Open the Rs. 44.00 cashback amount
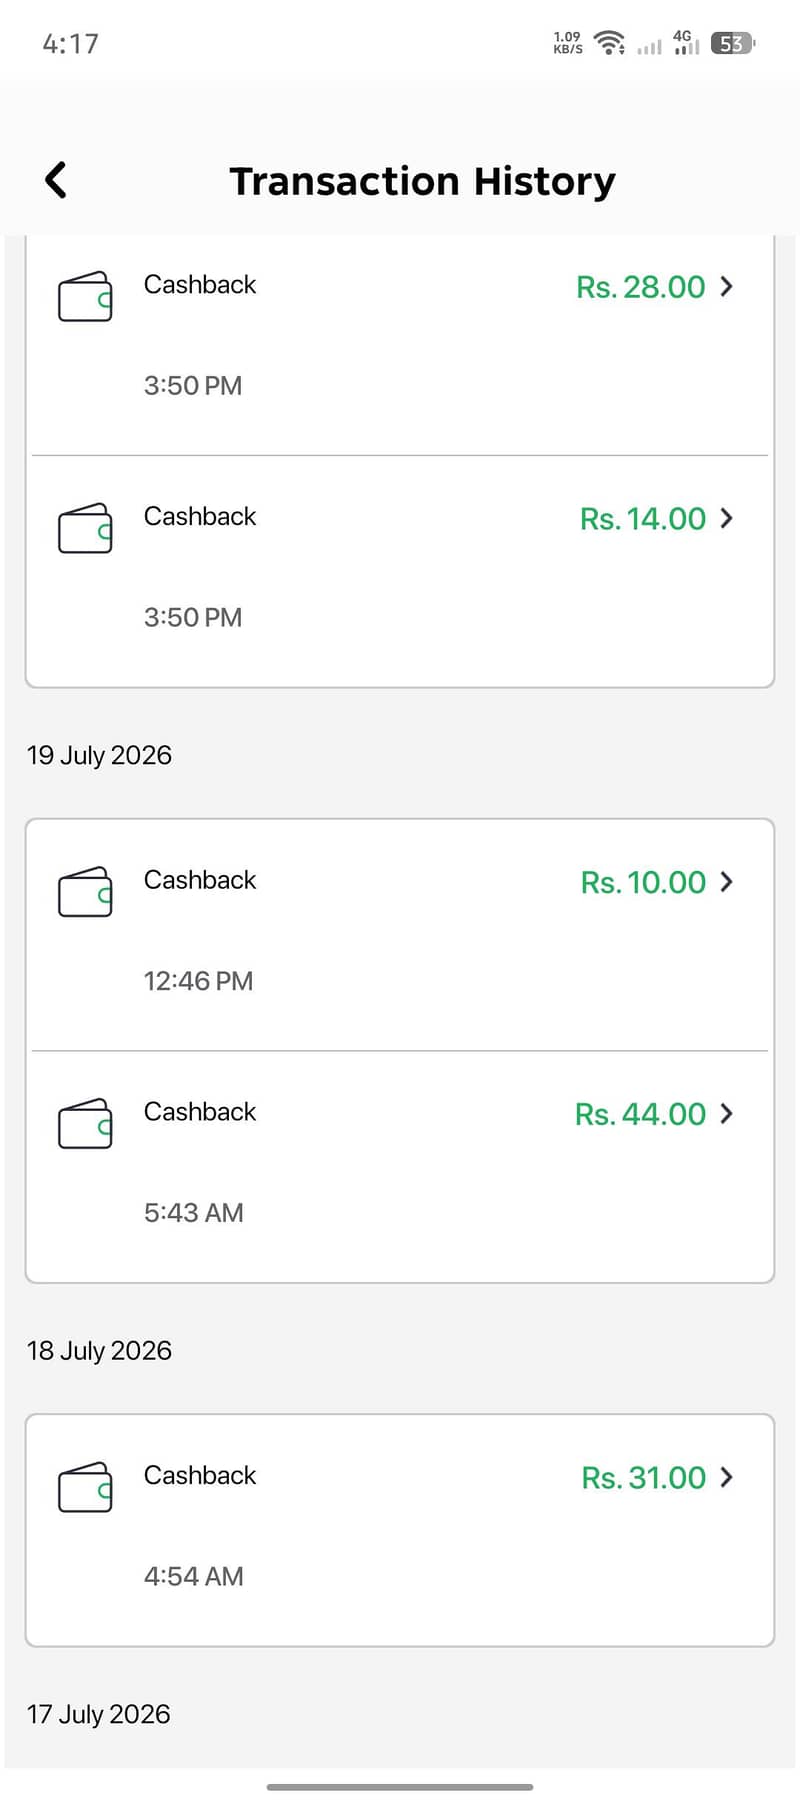 641,1114
